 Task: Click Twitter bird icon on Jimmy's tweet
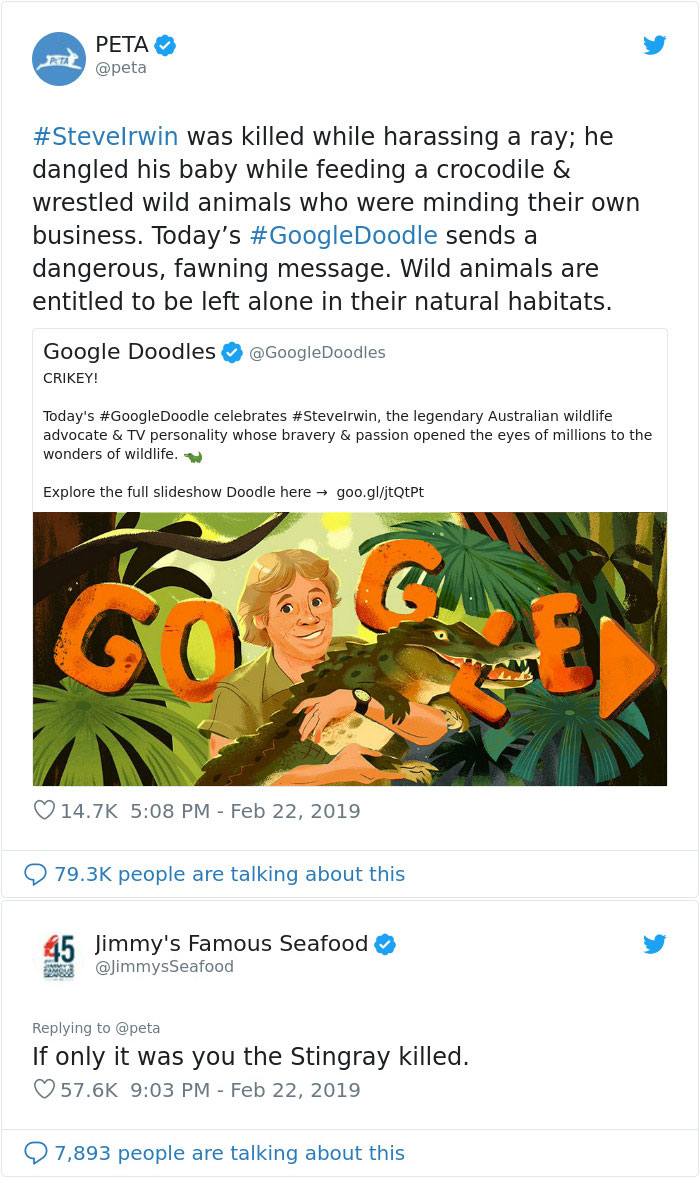654,944
